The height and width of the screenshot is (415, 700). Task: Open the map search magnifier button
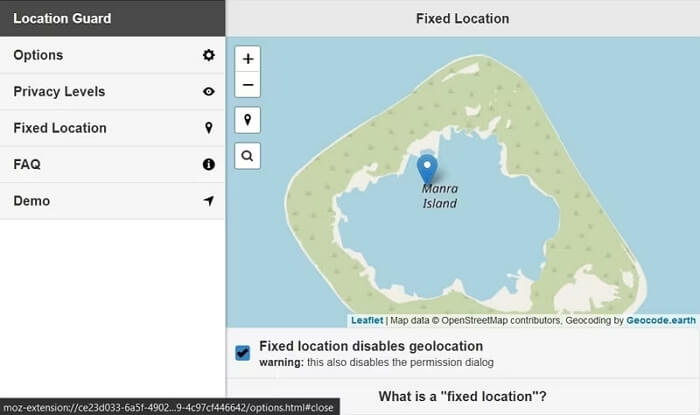[248, 156]
